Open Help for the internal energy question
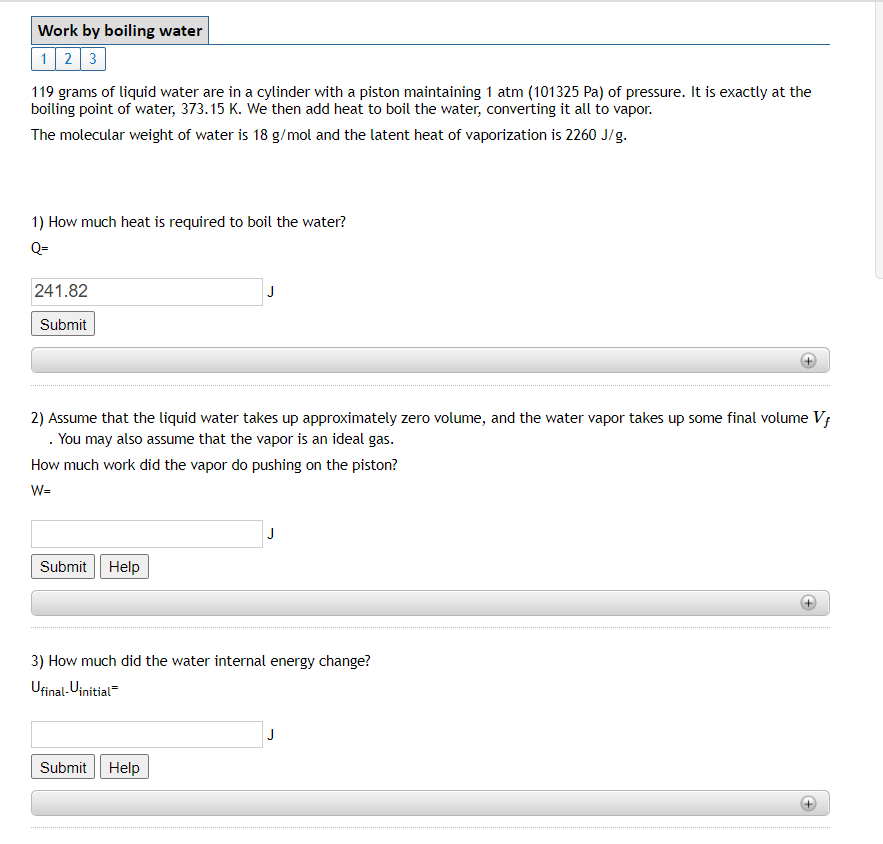The image size is (883, 844). (124, 766)
